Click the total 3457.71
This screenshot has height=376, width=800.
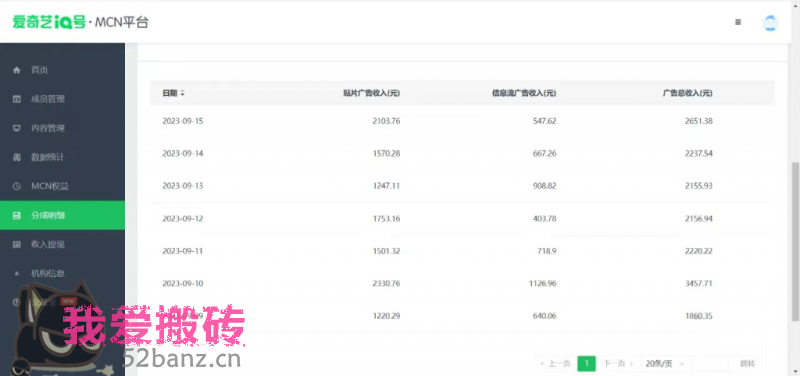[x=699, y=283]
